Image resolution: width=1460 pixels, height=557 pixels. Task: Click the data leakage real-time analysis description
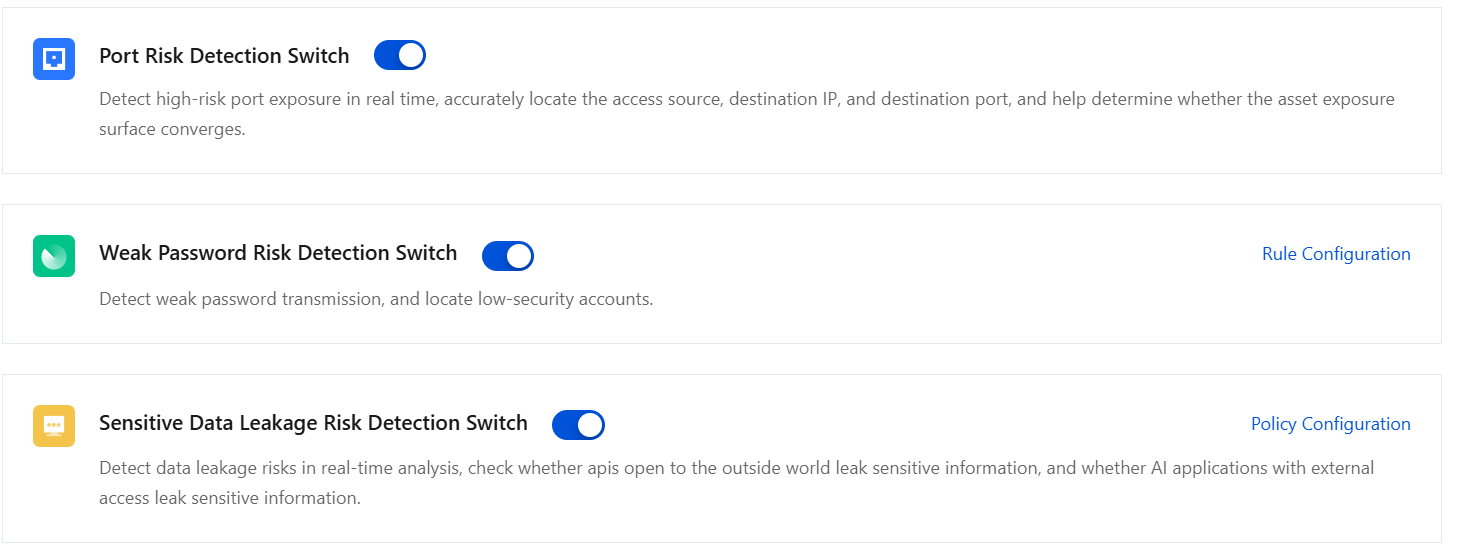pyautogui.click(x=736, y=468)
